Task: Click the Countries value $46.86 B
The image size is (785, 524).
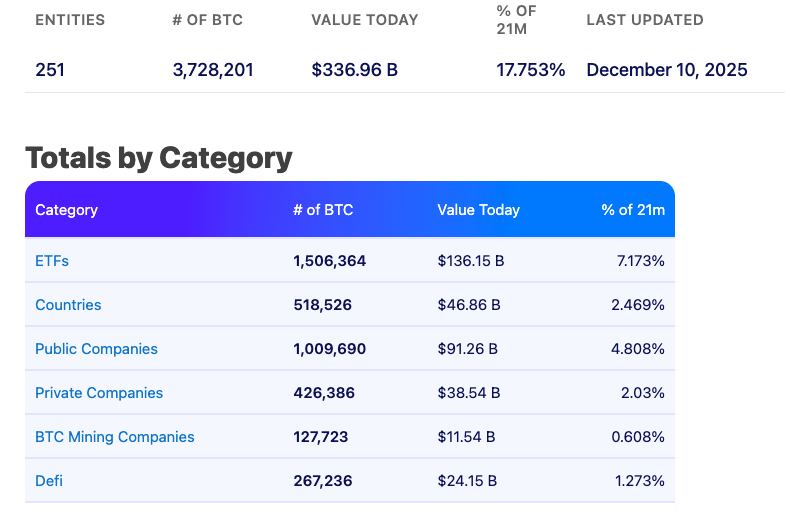Action: tap(469, 305)
